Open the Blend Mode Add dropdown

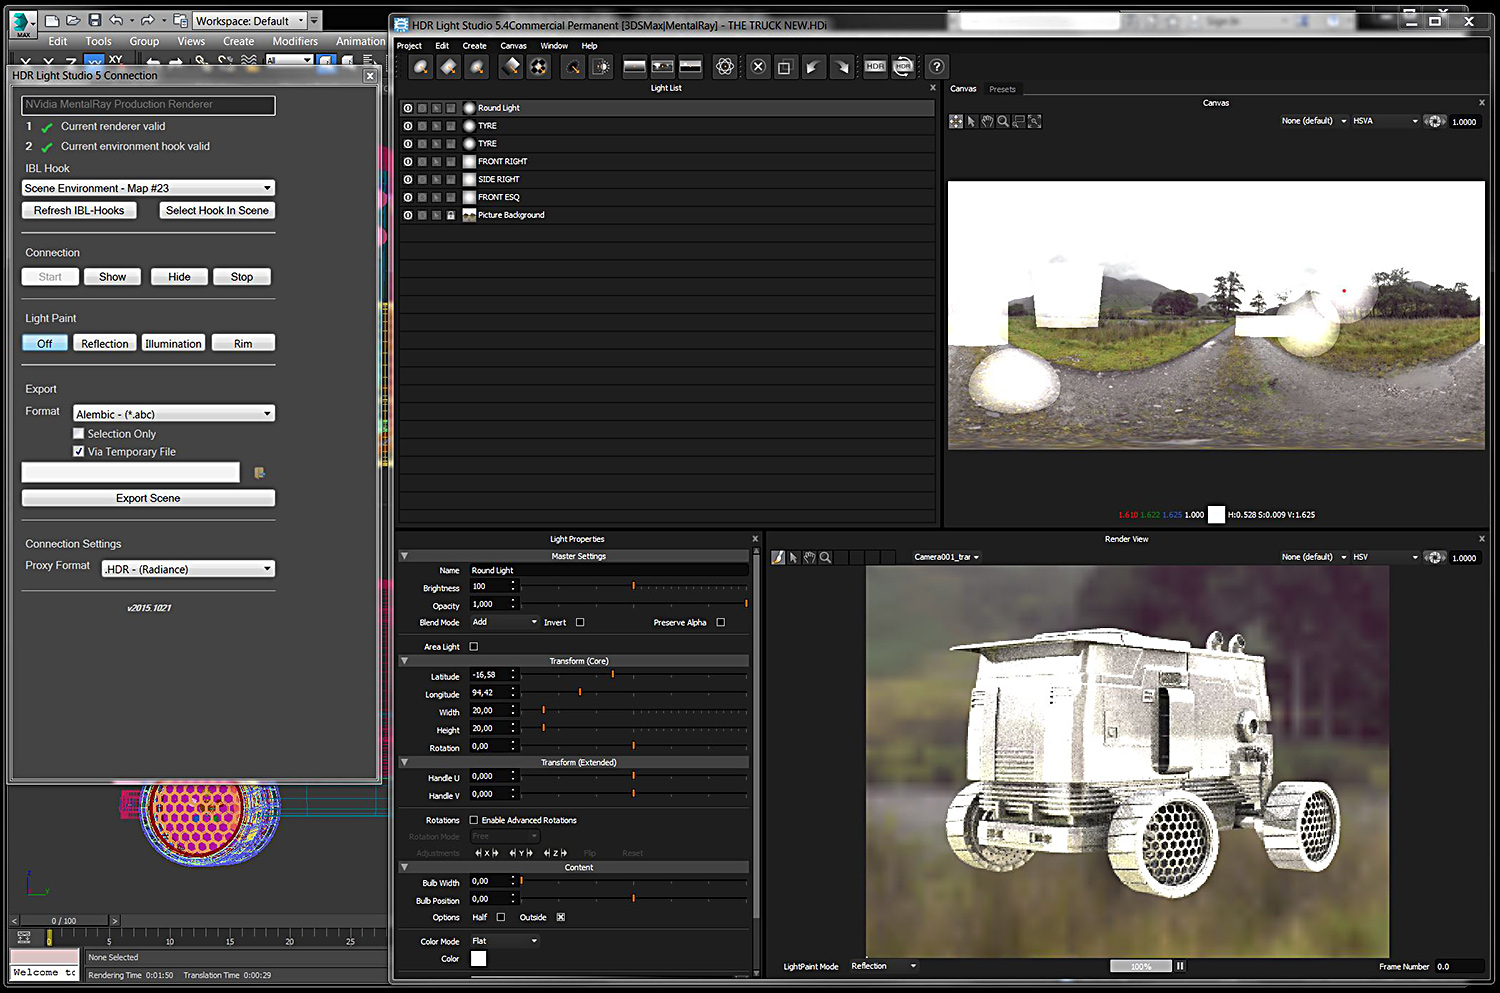pyautogui.click(x=505, y=622)
